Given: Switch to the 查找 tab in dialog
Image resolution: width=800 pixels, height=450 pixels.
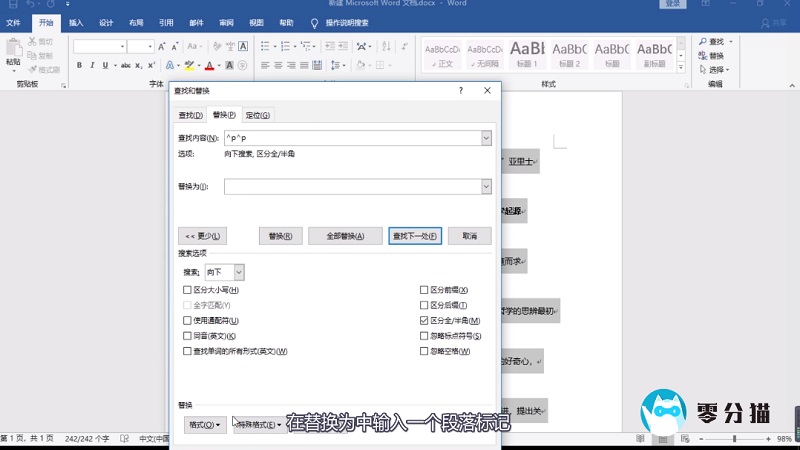Looking at the screenshot, I should click(x=190, y=115).
